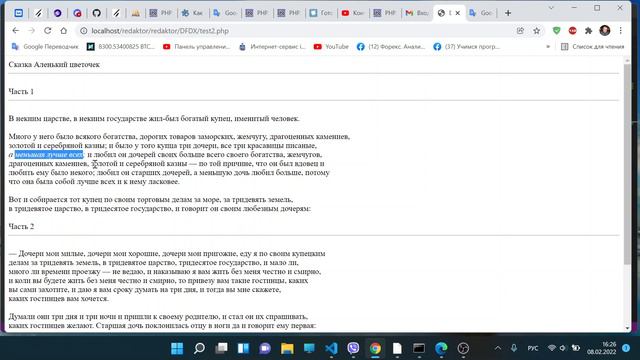Screen dimensions: 640x360
Task: Open a new browser tab
Action: [x=508, y=13]
